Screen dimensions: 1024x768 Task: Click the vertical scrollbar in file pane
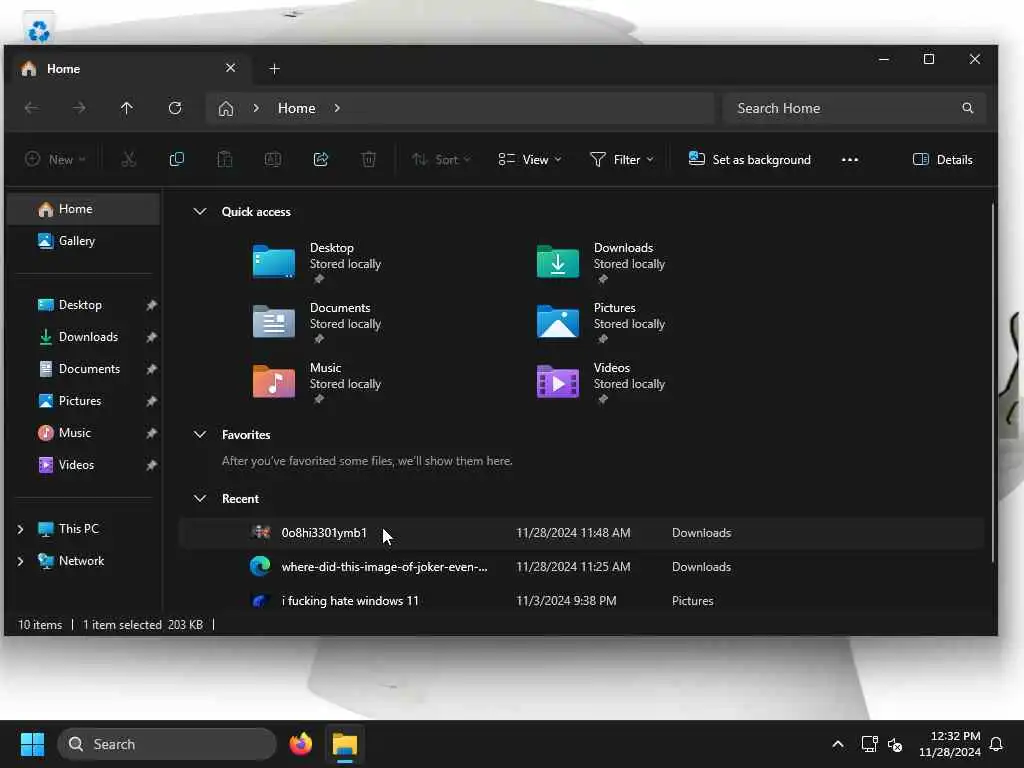tap(993, 382)
